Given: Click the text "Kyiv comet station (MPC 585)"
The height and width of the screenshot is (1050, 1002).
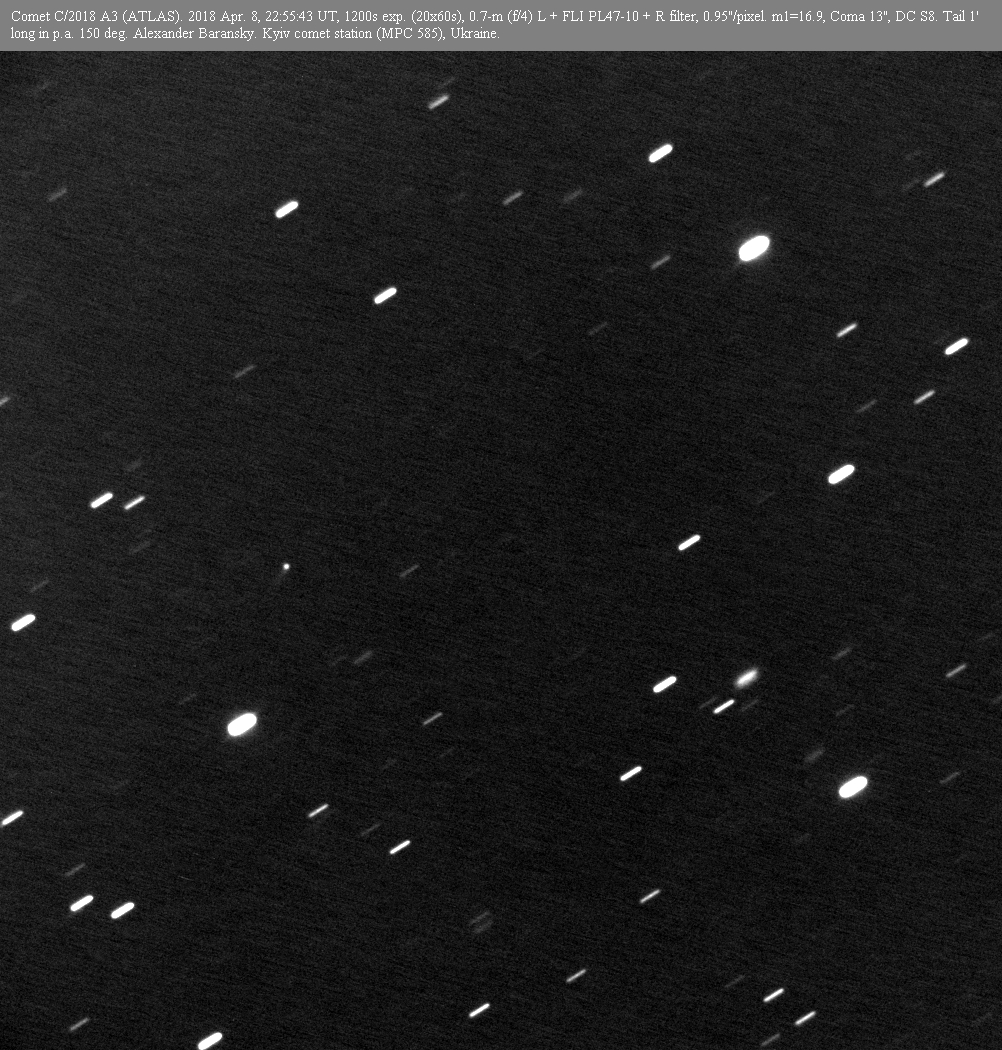Looking at the screenshot, I should coord(352,33).
